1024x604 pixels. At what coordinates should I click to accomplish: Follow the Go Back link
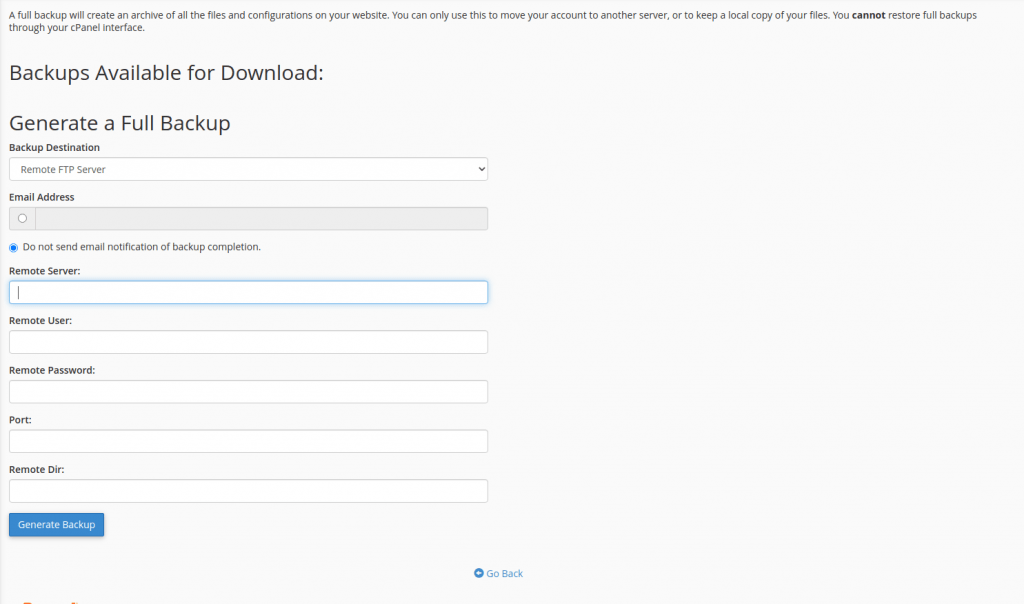click(503, 573)
